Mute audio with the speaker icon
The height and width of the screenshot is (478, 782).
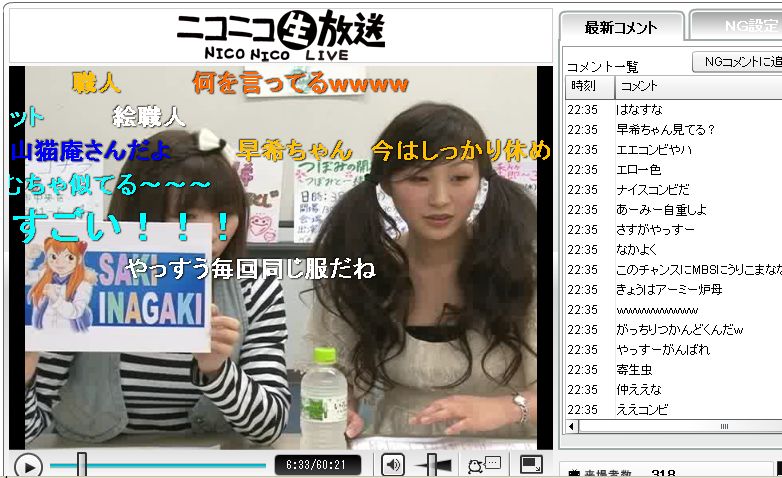click(393, 465)
